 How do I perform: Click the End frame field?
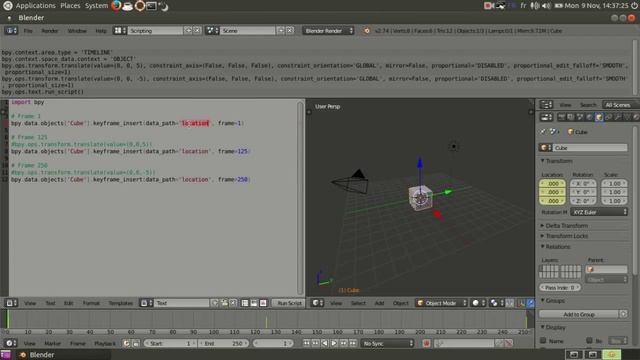(224, 343)
